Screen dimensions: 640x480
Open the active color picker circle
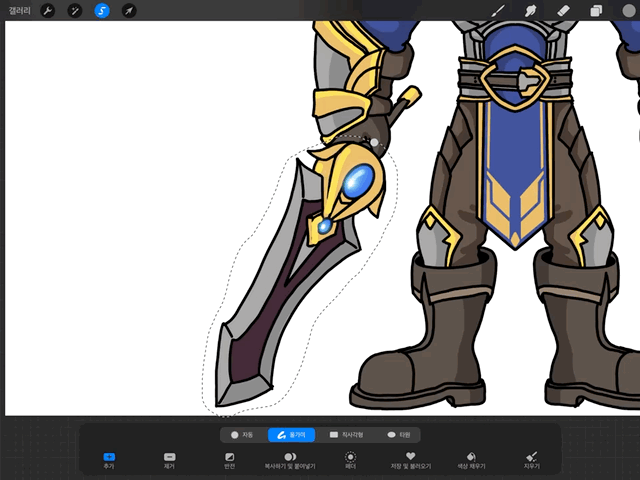pos(629,10)
